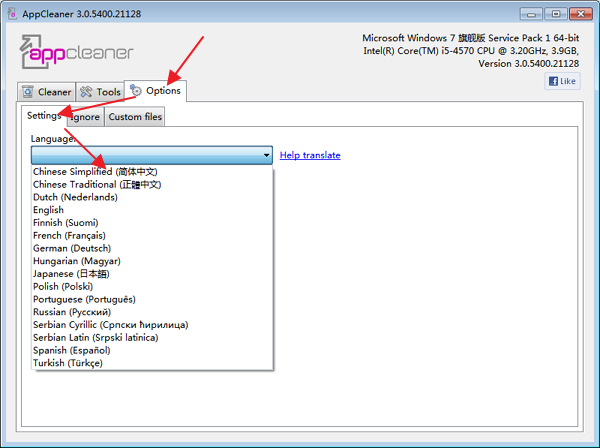Screen dimensions: 600x448
Task: Open the Settings sub-tab
Action: click(x=44, y=116)
